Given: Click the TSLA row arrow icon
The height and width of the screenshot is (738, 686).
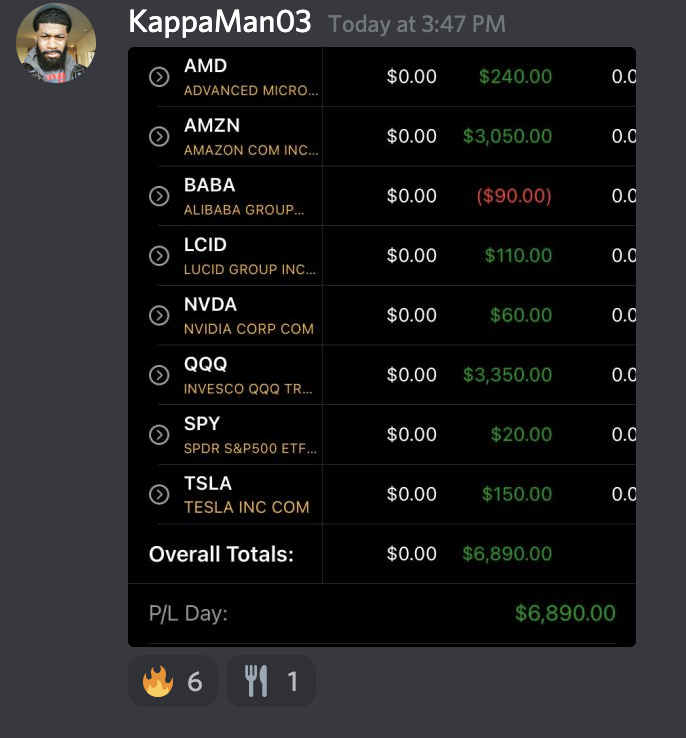Looking at the screenshot, I should click(159, 494).
